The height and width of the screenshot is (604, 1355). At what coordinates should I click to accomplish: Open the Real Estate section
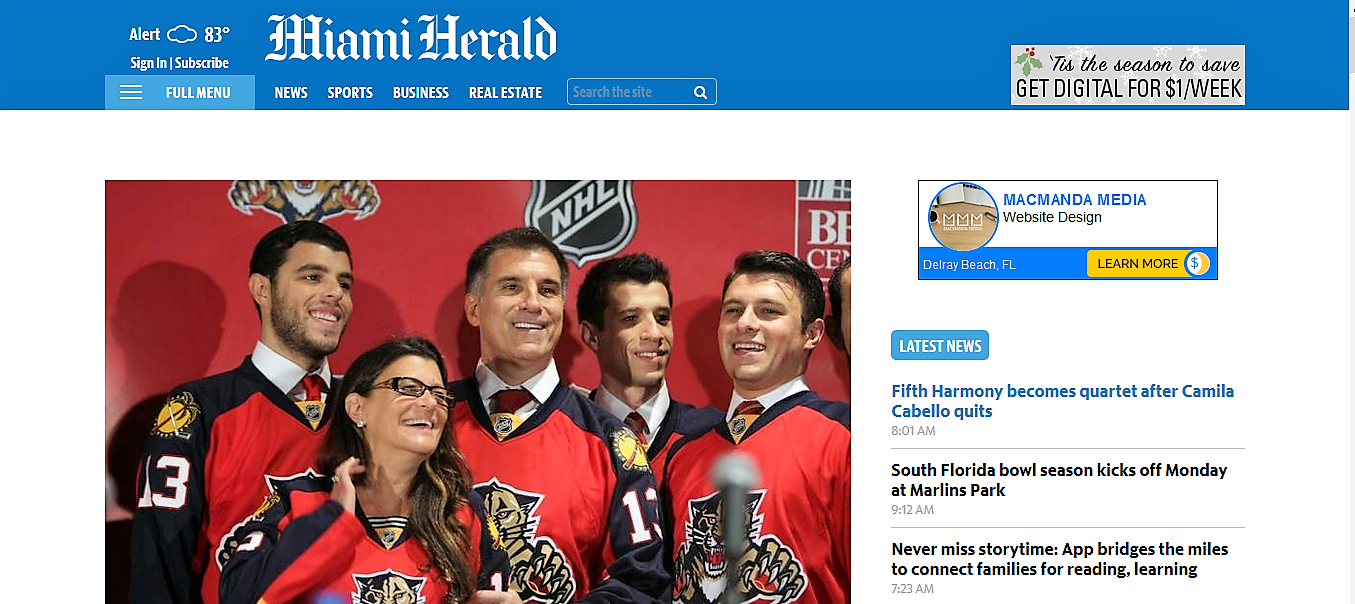pyautogui.click(x=505, y=92)
